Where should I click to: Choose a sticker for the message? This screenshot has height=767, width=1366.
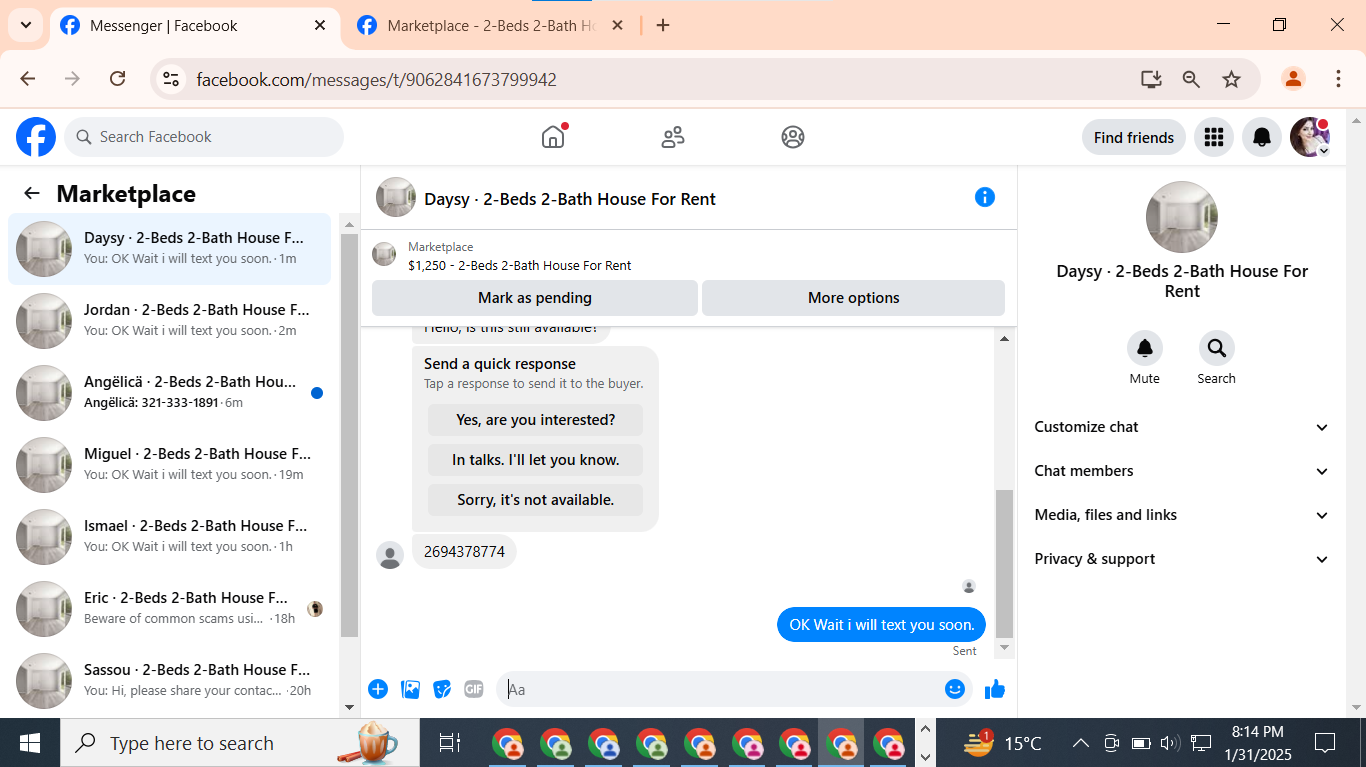click(x=442, y=689)
